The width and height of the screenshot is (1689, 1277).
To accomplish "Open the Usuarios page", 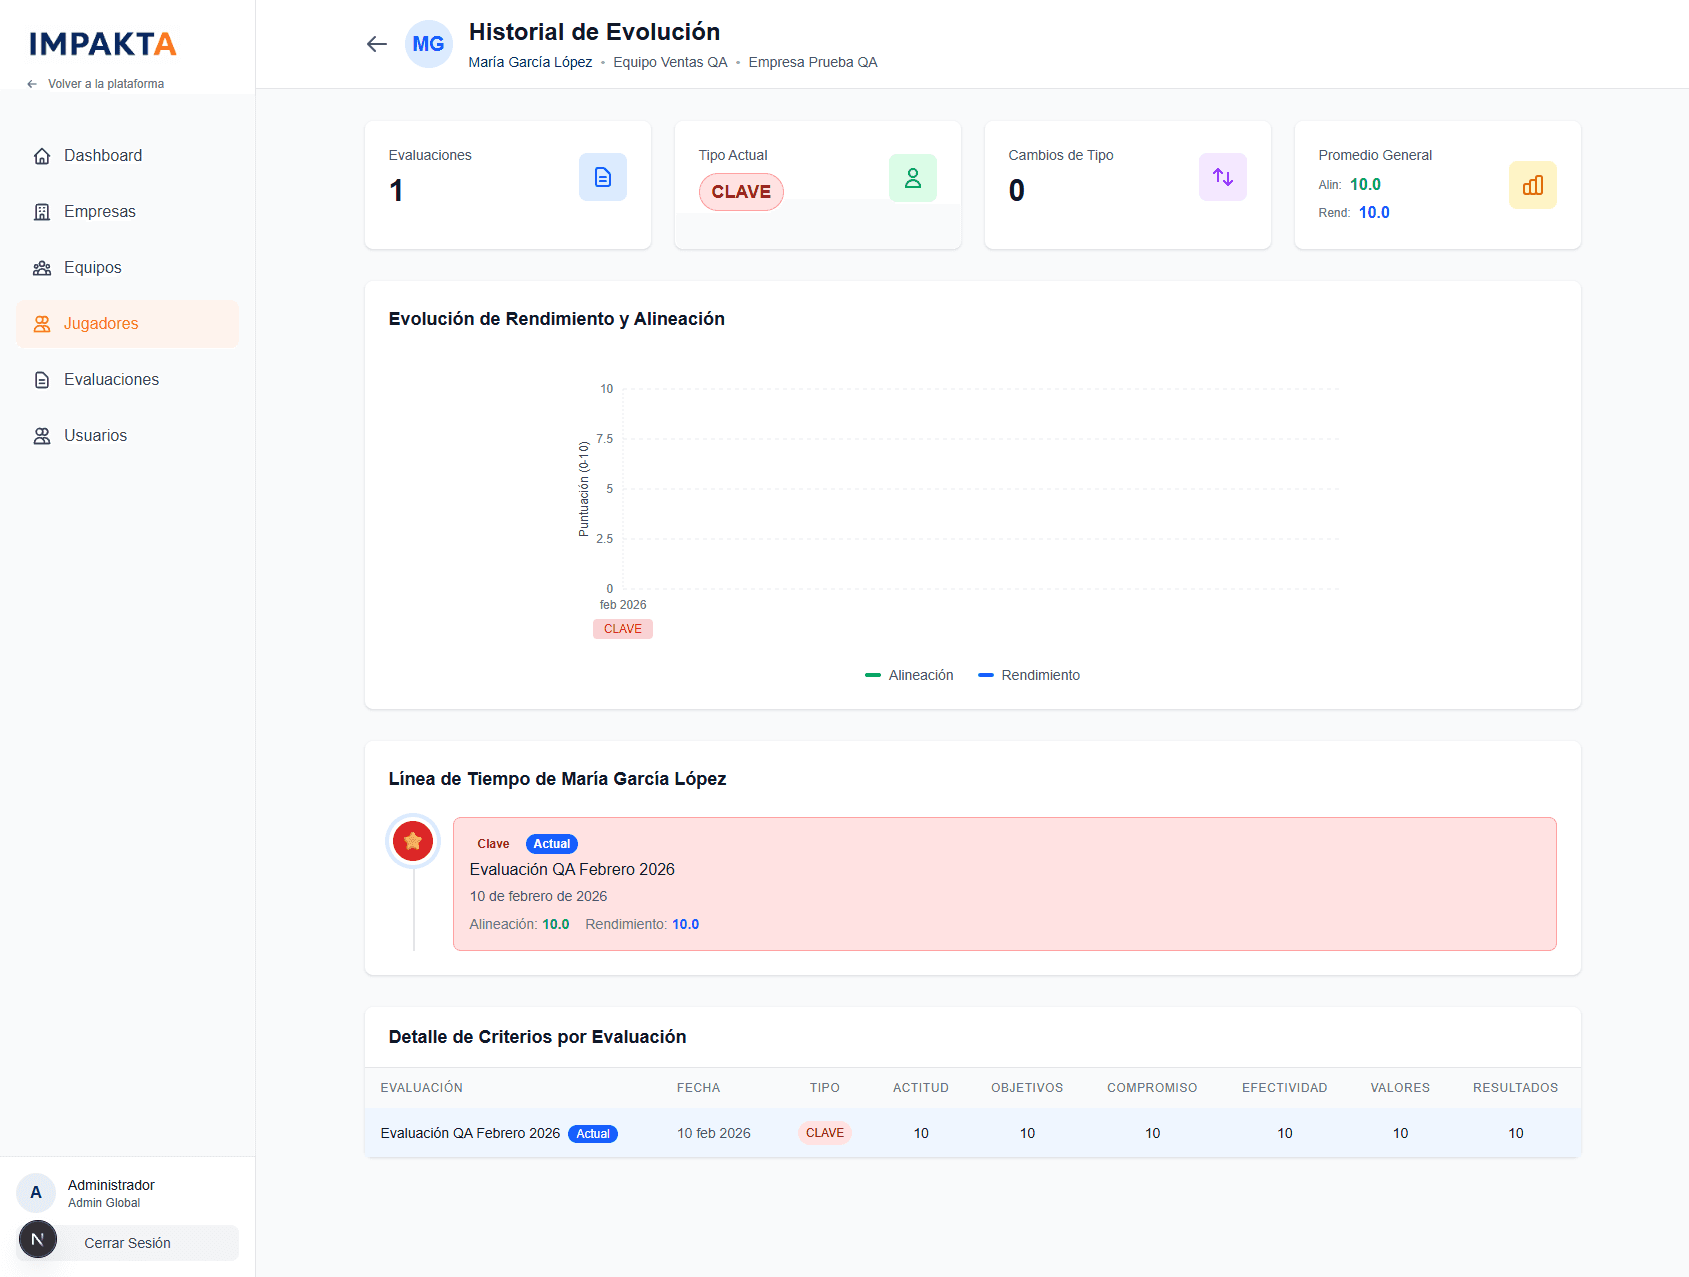I will [x=95, y=436].
